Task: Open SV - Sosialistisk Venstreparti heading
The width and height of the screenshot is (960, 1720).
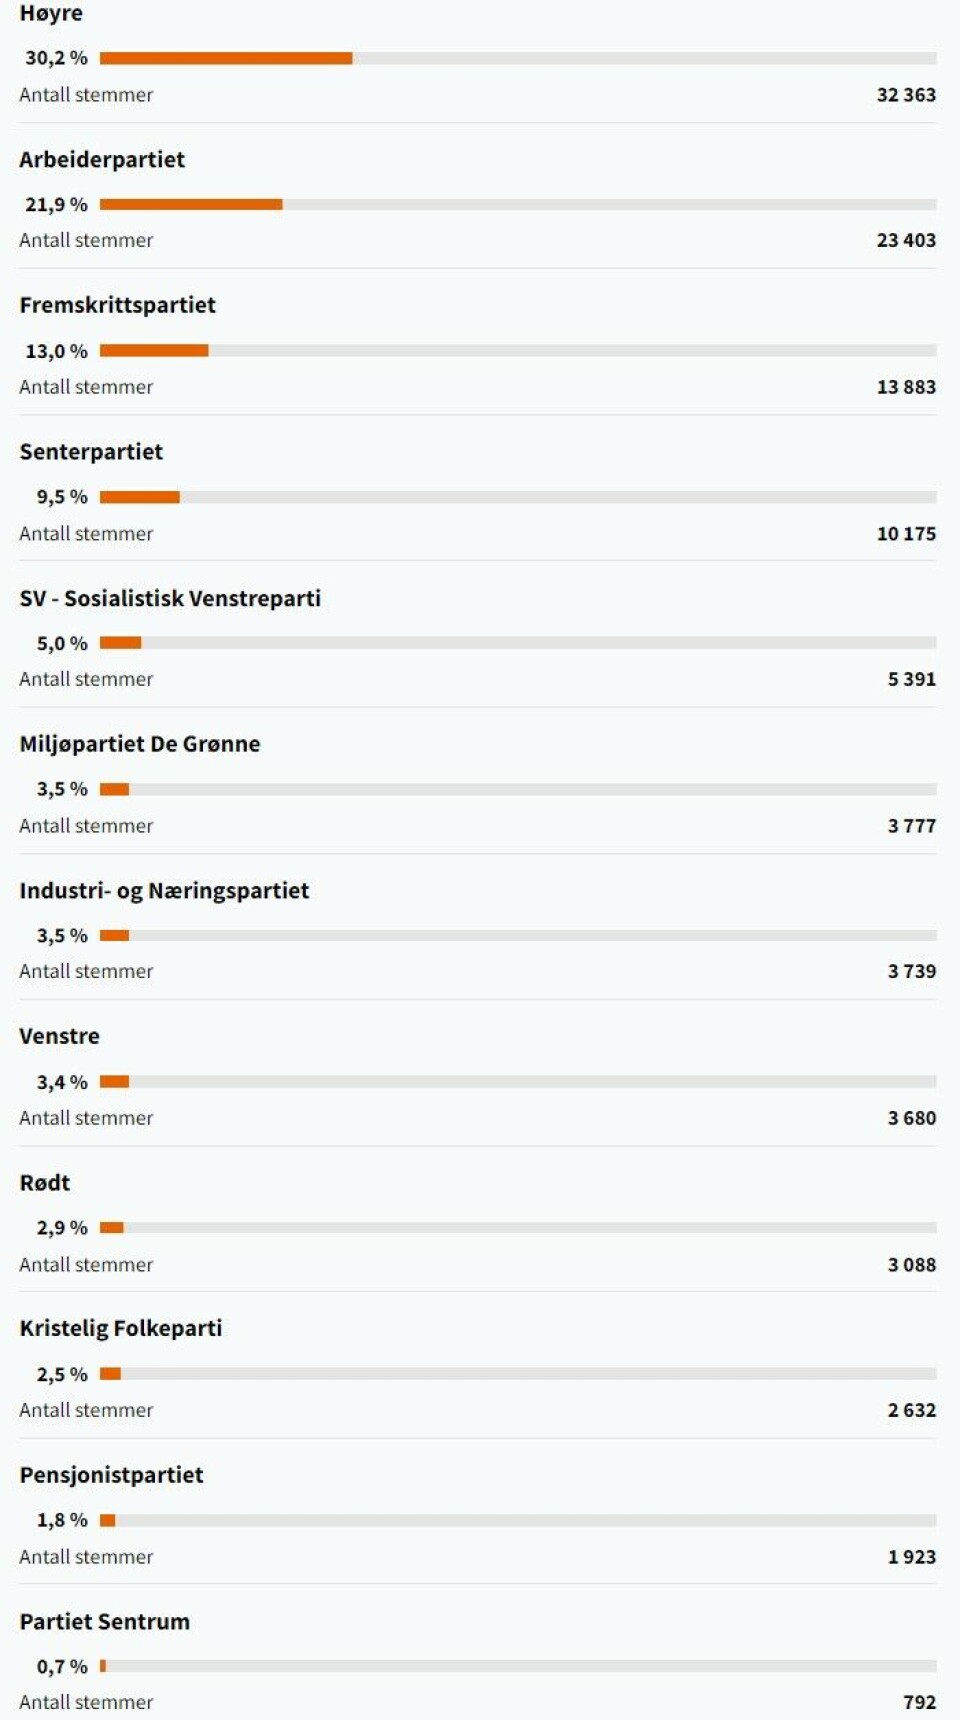Action: point(170,598)
